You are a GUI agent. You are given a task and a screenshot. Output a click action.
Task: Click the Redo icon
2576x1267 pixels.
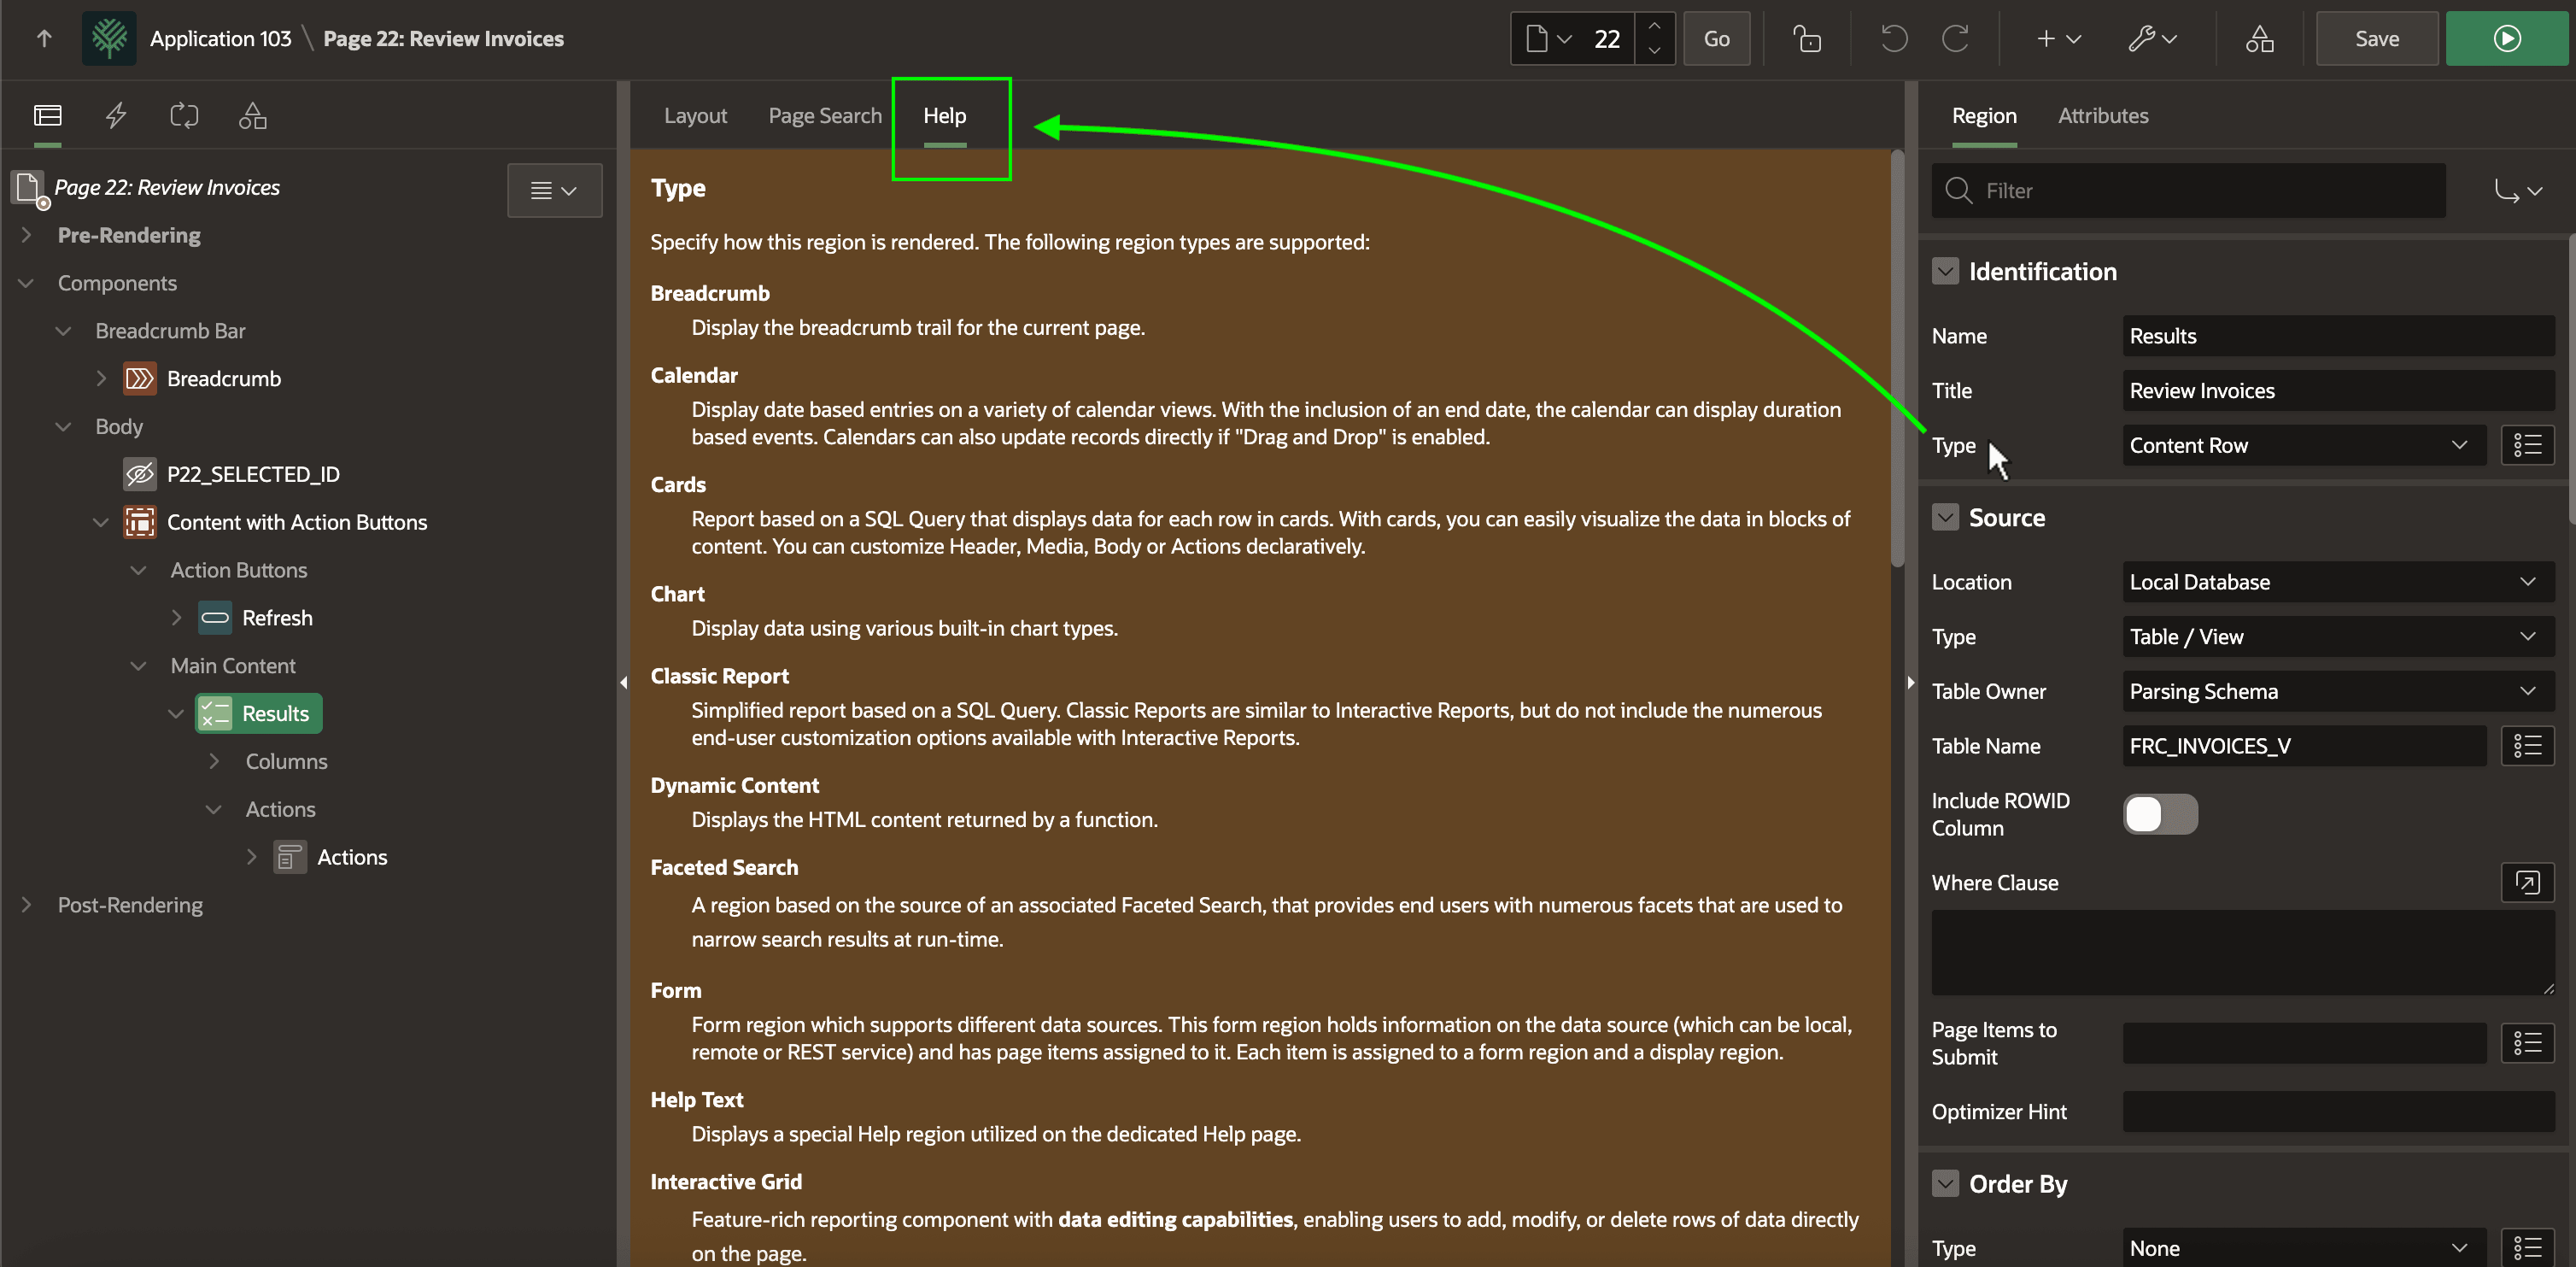(1955, 39)
